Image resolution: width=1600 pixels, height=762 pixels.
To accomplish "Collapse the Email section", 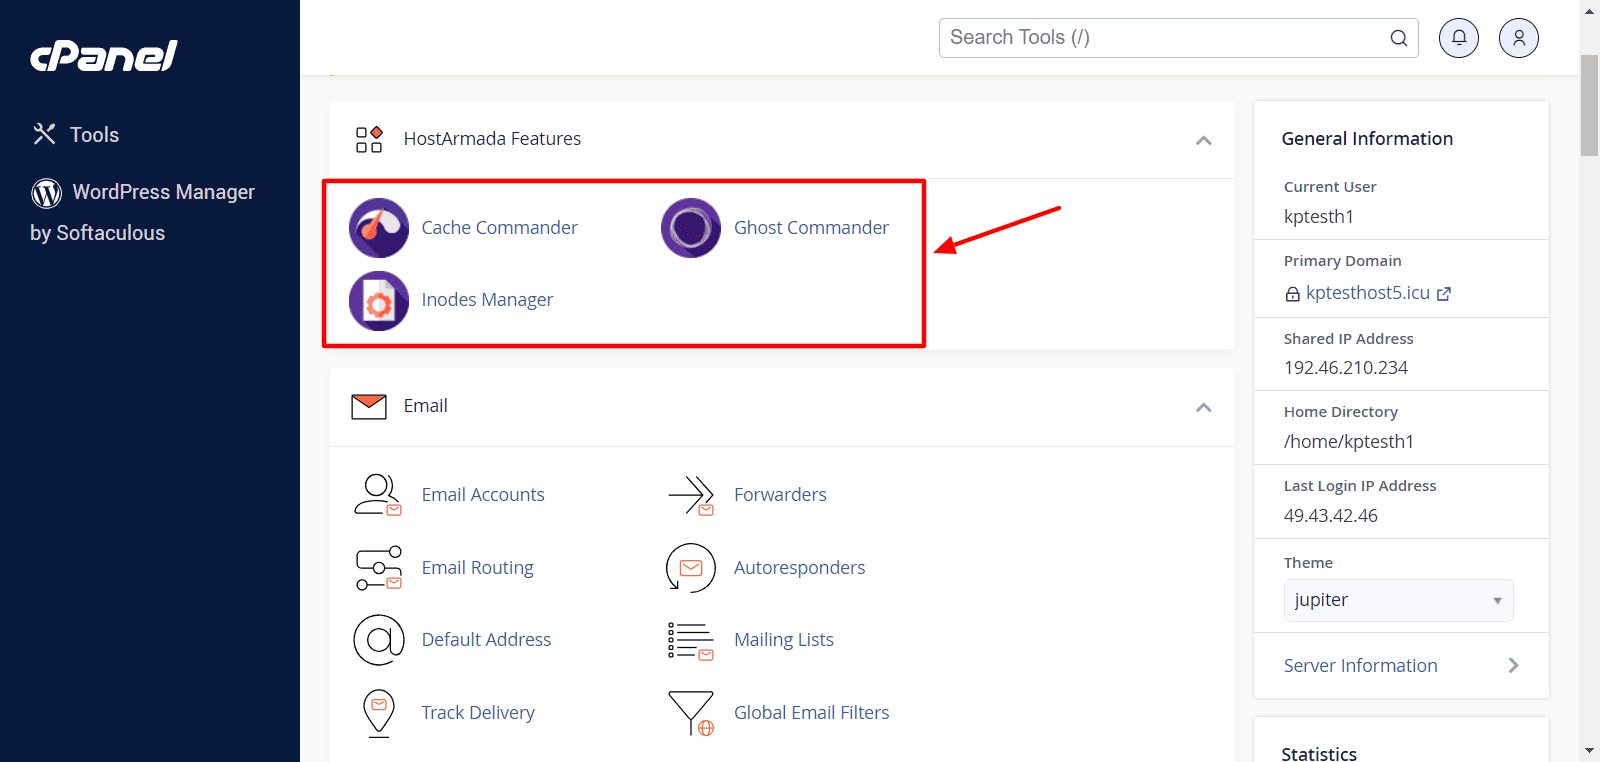I will pos(1203,407).
